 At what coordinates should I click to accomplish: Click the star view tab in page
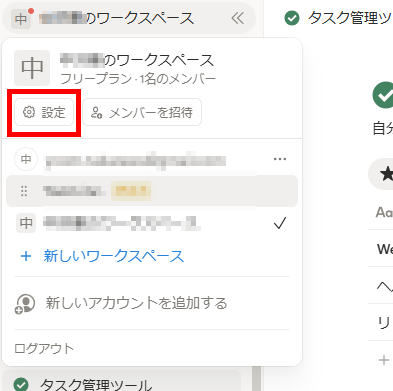[381, 174]
